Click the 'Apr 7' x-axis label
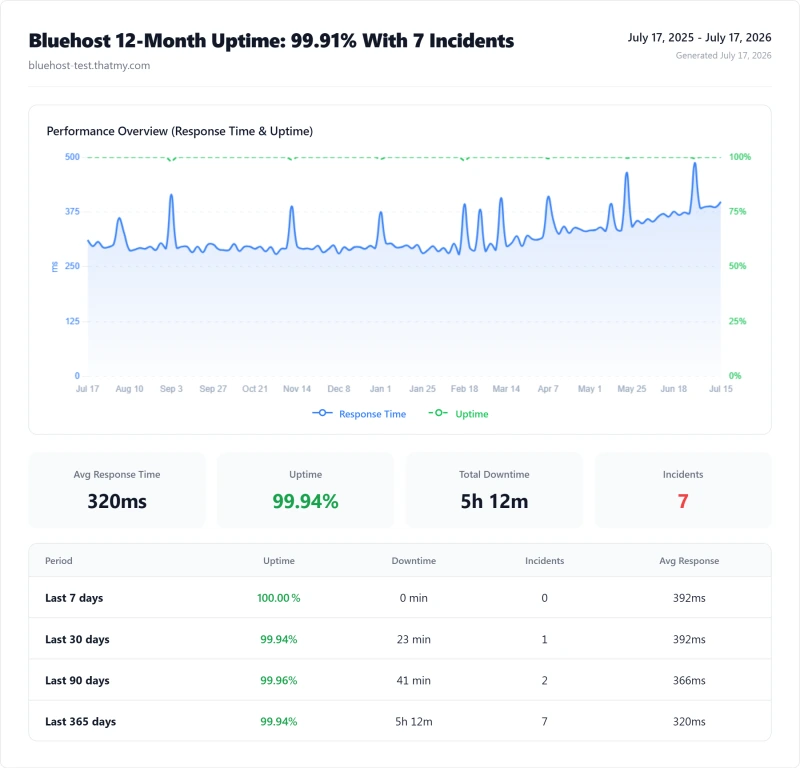 [548, 389]
